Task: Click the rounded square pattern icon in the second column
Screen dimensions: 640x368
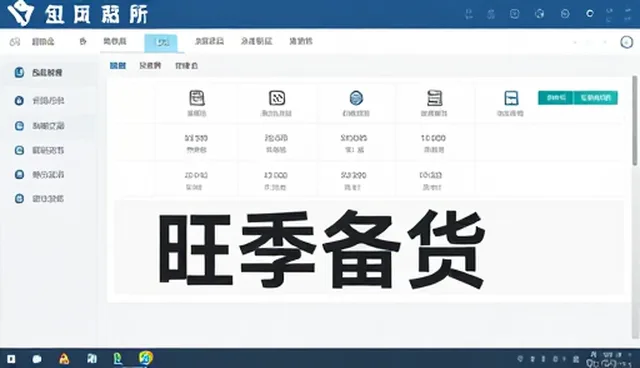Action: 277,98
